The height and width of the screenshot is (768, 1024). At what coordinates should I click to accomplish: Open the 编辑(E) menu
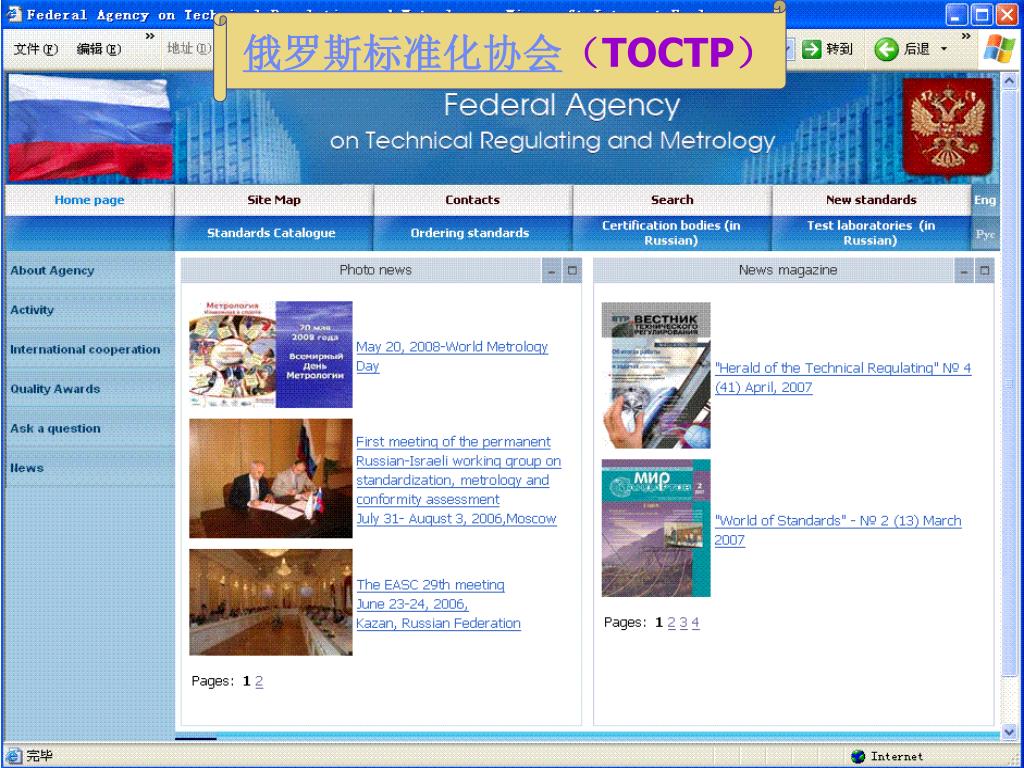tap(99, 49)
